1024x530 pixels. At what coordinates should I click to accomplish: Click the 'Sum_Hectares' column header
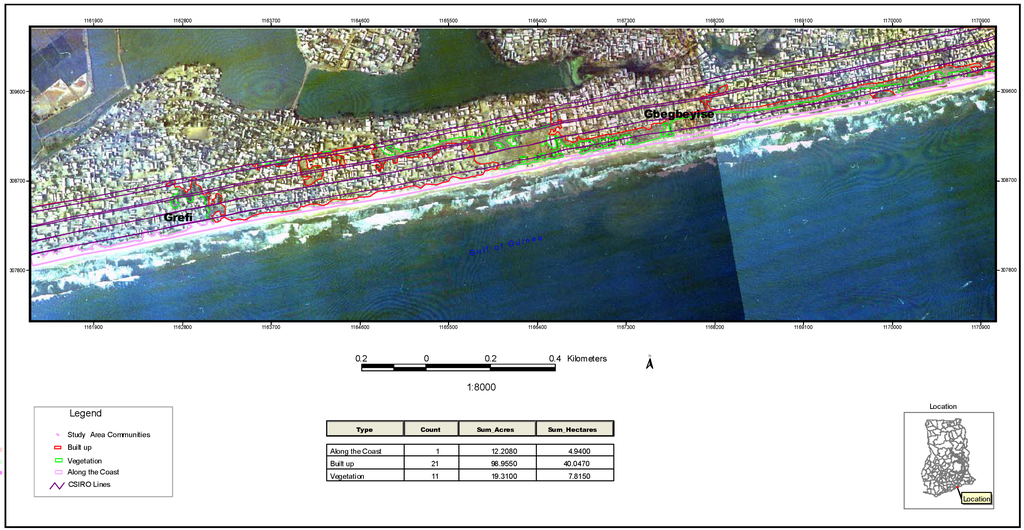pyautogui.click(x=575, y=429)
